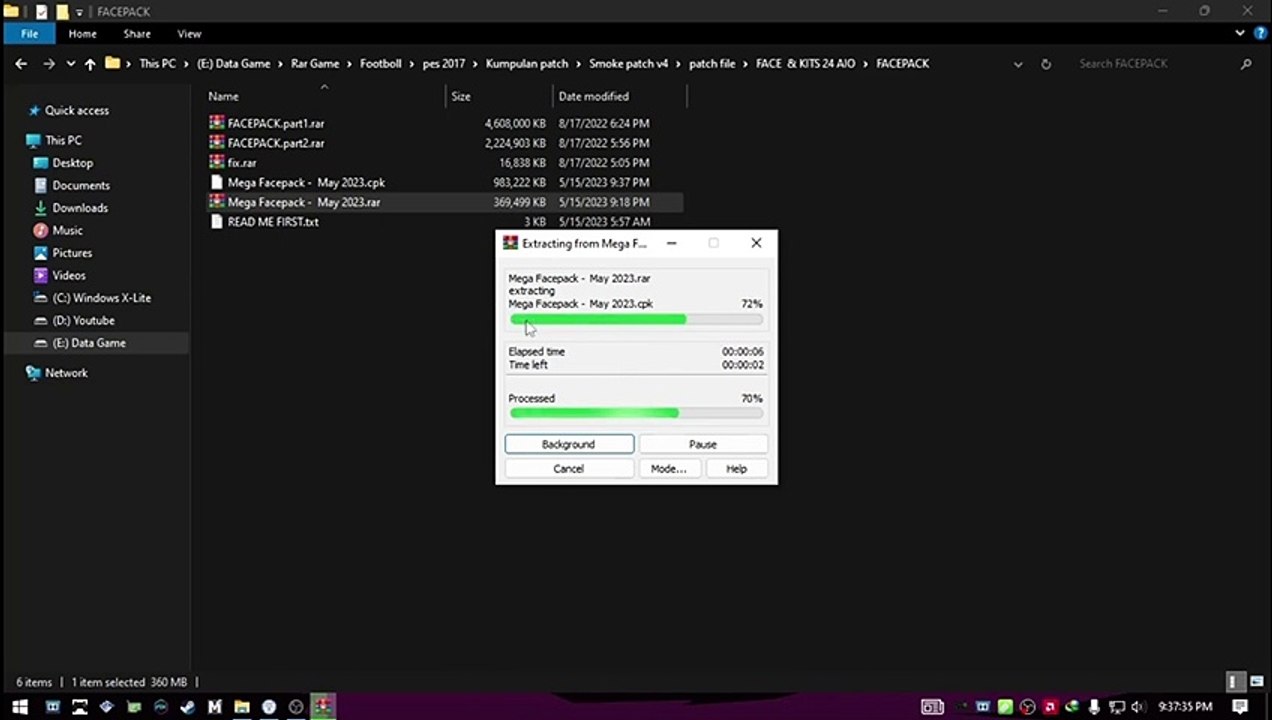This screenshot has height=720, width=1272.
Task: Go back with the Explorer back arrow
Action: click(x=21, y=63)
